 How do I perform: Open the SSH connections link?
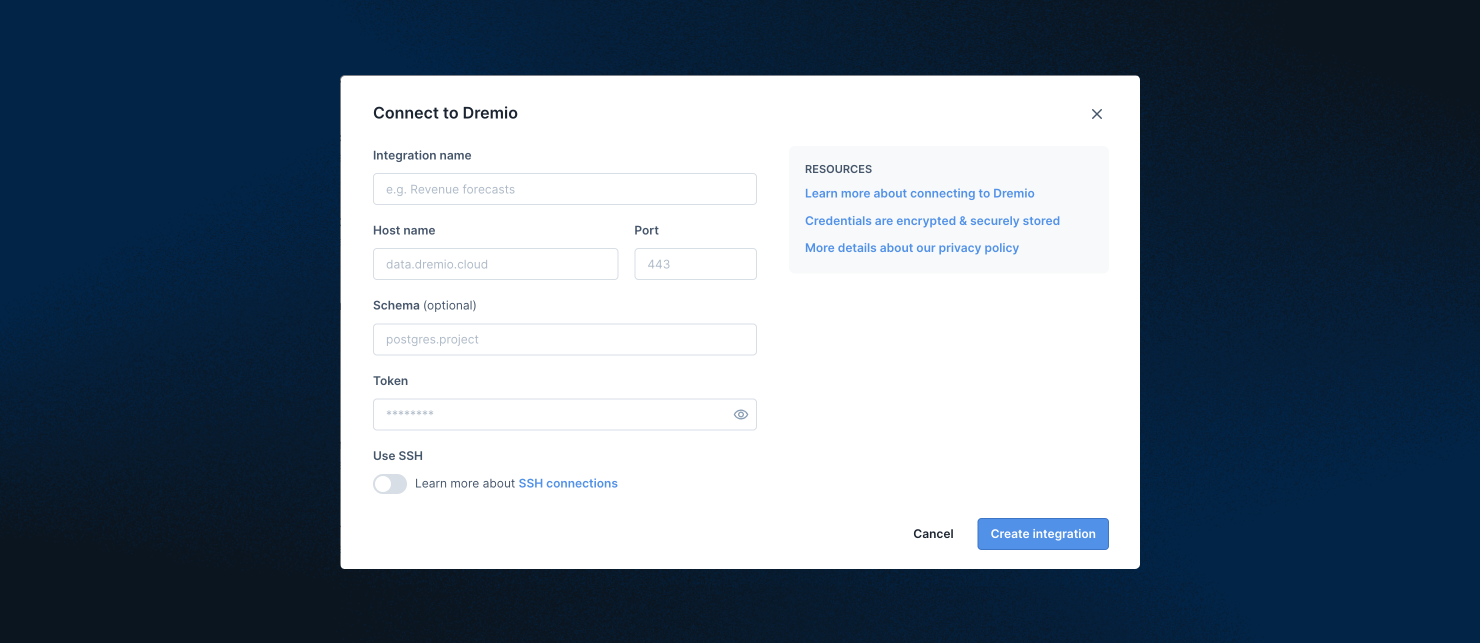568,483
